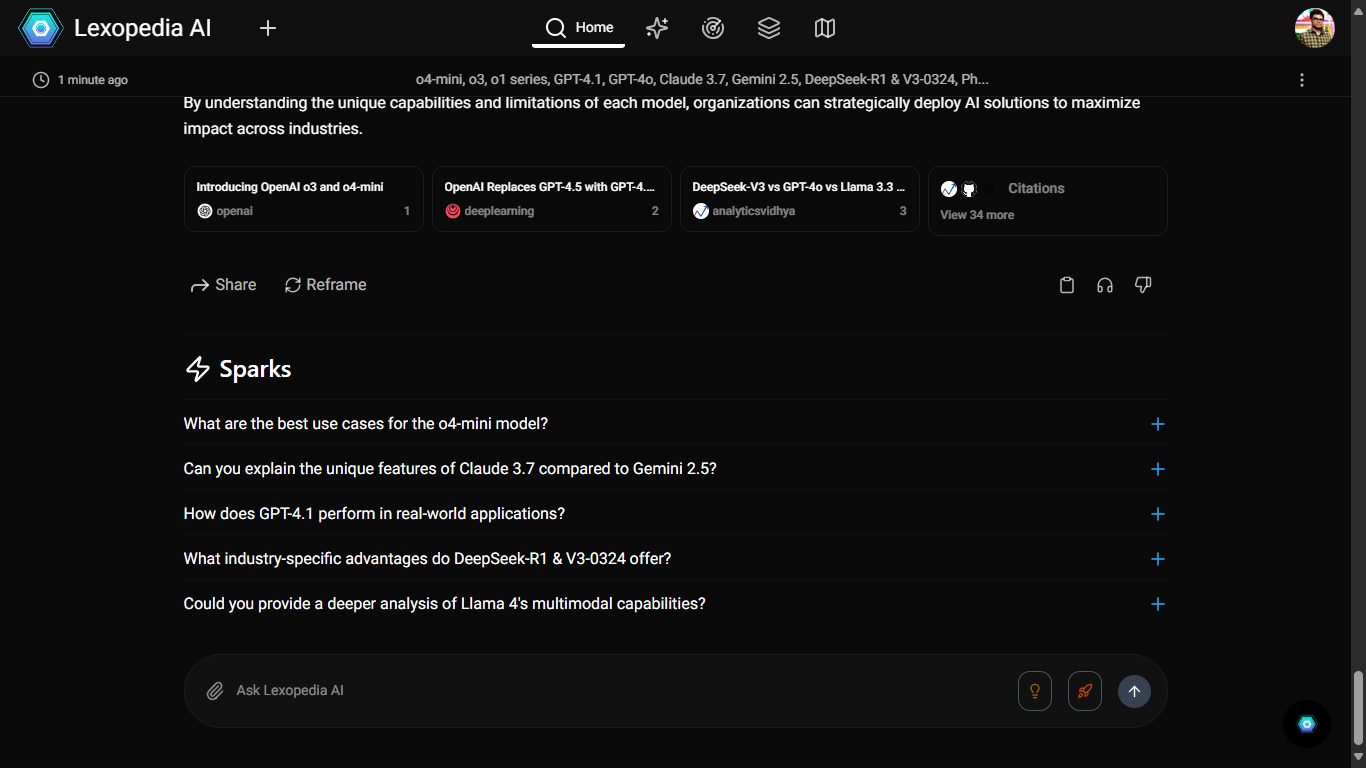Start a new chat with plus icon
Viewport: 1366px width, 768px height.
click(268, 28)
